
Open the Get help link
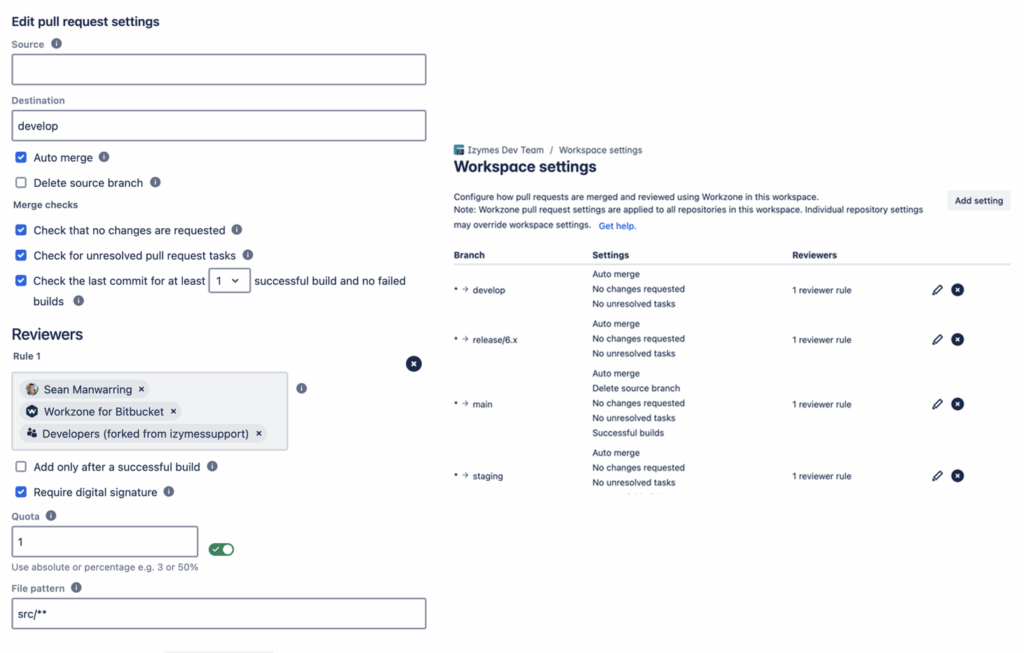617,226
